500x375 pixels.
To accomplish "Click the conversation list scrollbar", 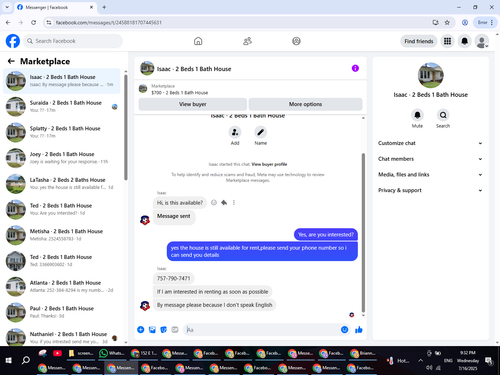I will (x=126, y=127).
